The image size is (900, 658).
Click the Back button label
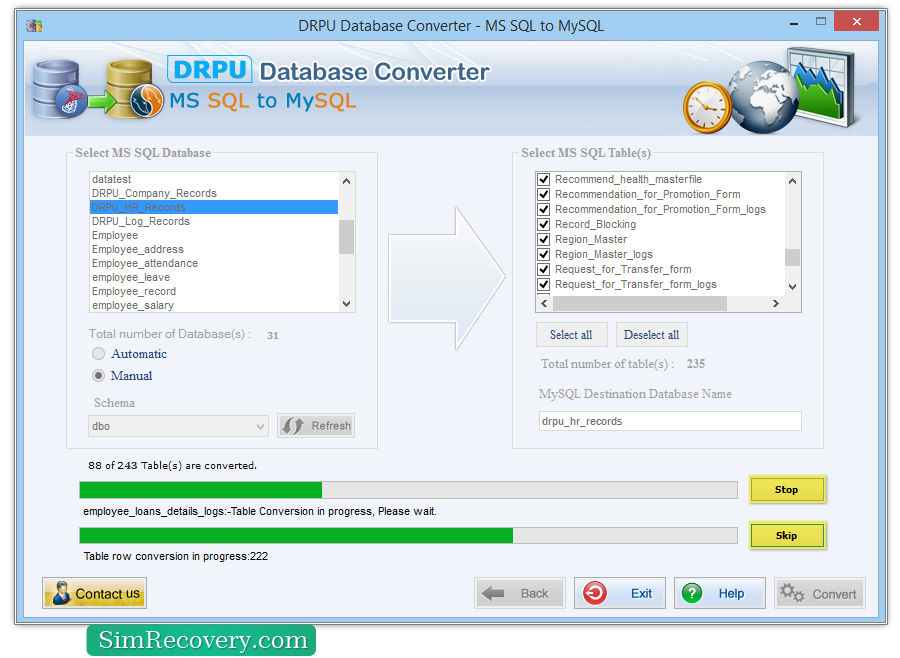(534, 594)
